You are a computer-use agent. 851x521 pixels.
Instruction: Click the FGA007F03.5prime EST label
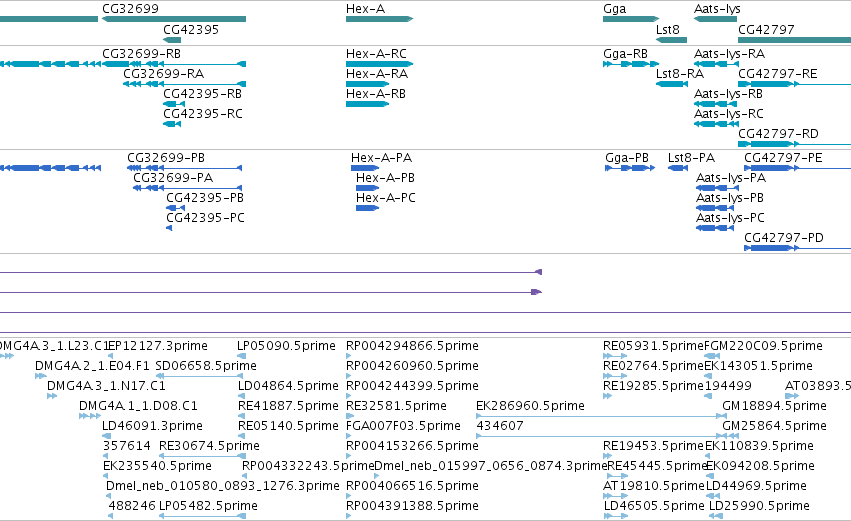point(403,427)
